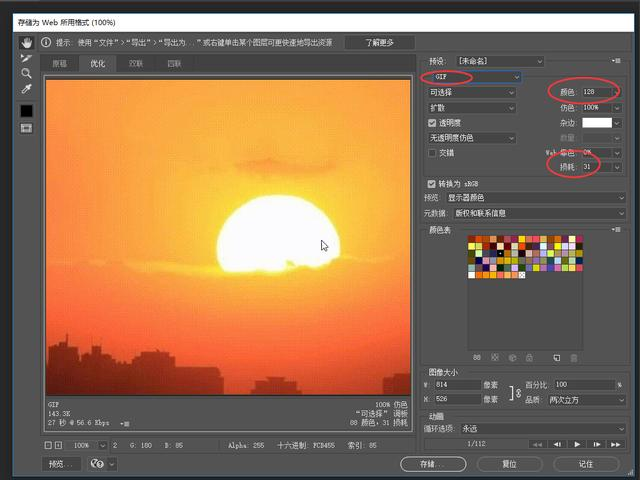640x480 pixels.
Task: Open the 循环选项 永远 looping dropdown
Action: pyautogui.click(x=543, y=429)
